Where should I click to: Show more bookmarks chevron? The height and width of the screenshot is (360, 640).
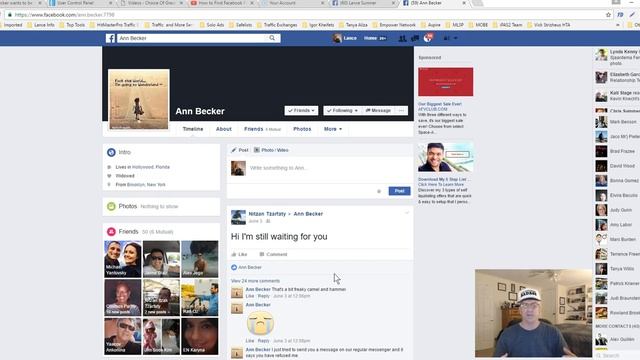coord(618,25)
